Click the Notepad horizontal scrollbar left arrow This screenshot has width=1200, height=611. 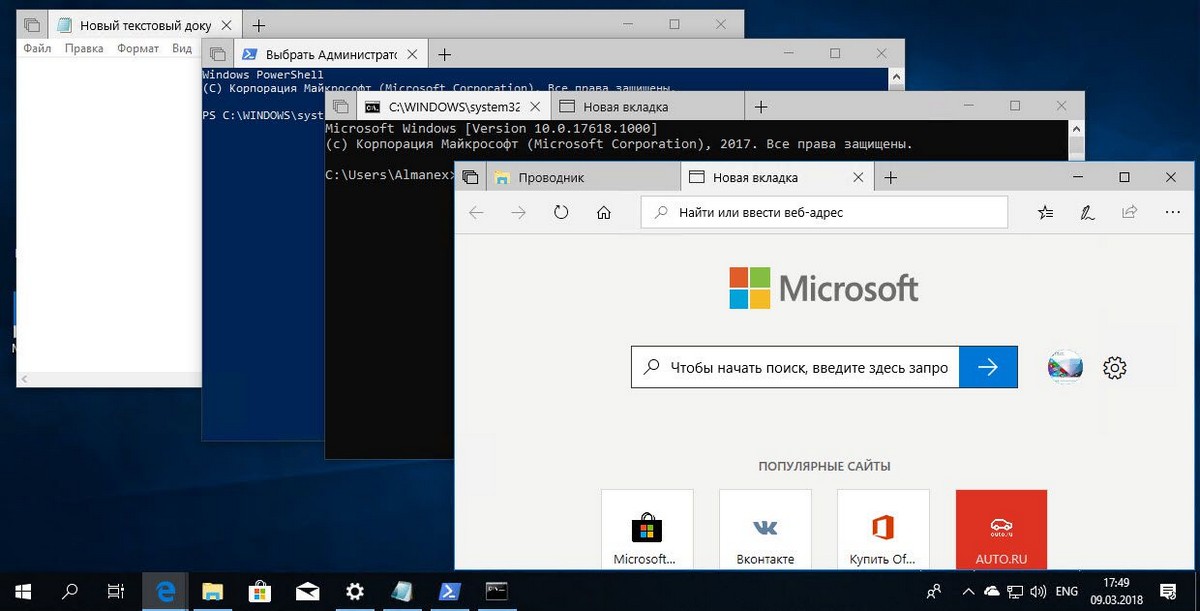click(x=24, y=379)
